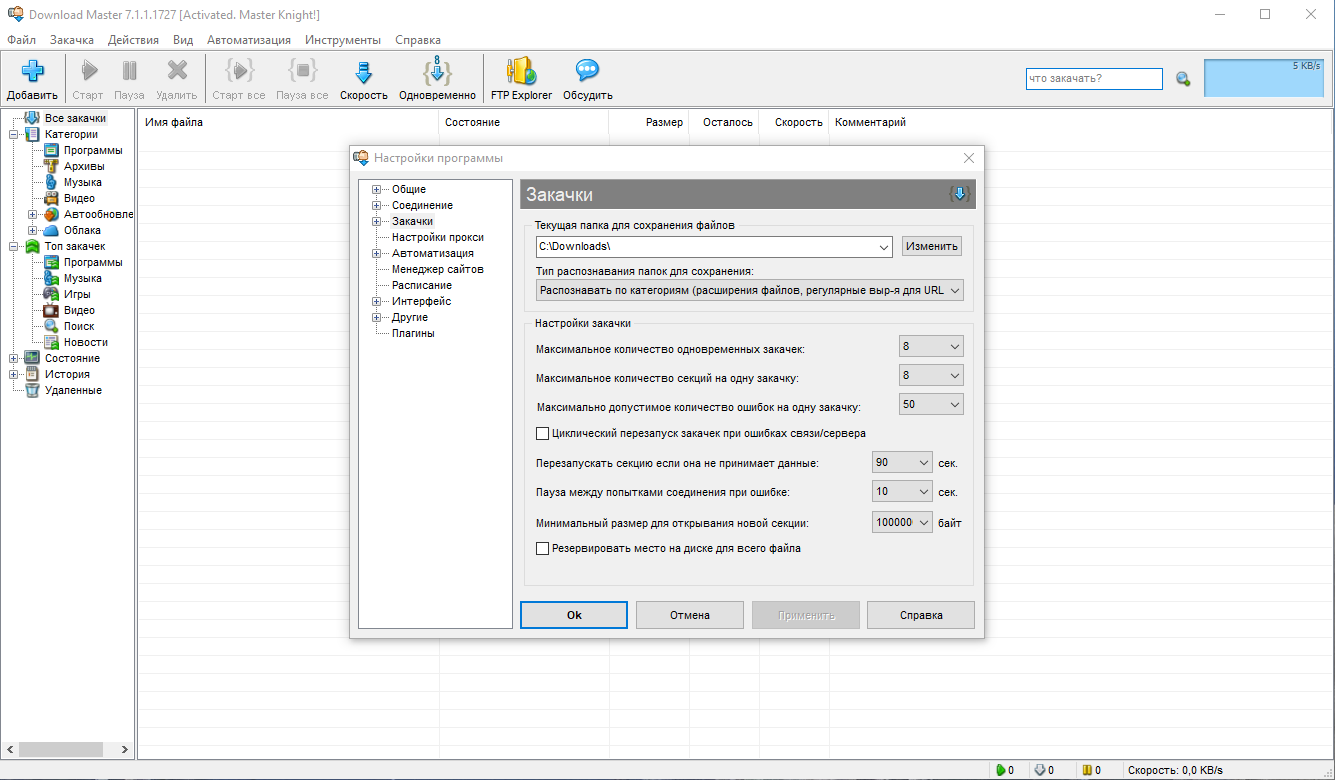Image resolution: width=1335 pixels, height=780 pixels.
Task: Click the Обсудить chat bubble icon
Action: (x=587, y=71)
